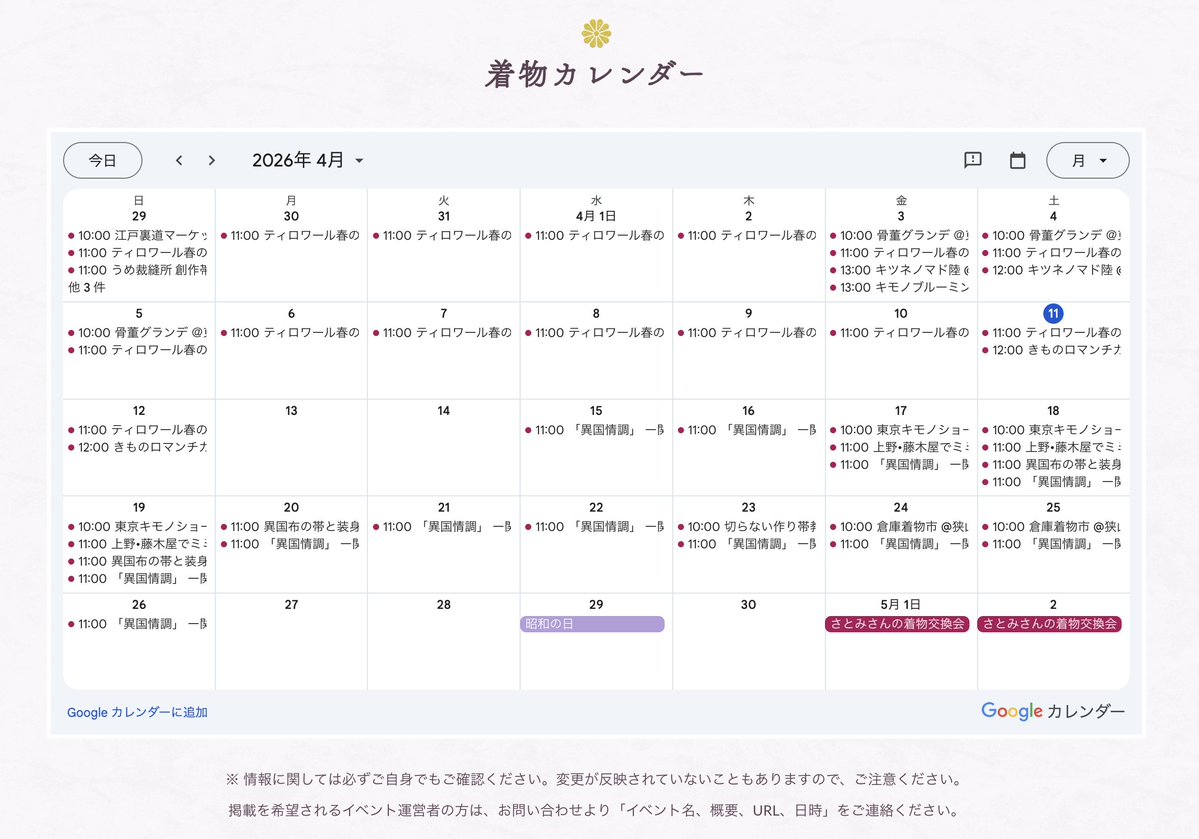Open 11:00 ティロワール春の event on 10th
This screenshot has height=839, width=1199.
[x=900, y=333]
